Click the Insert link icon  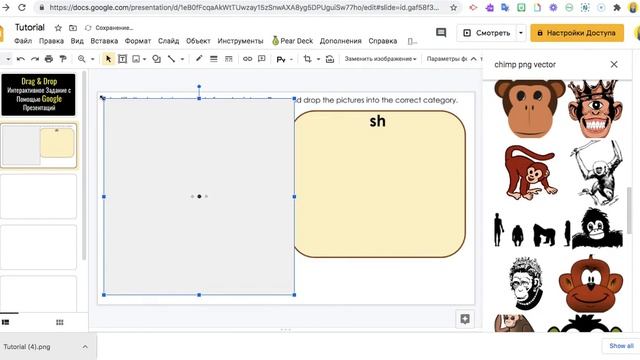click(x=247, y=59)
